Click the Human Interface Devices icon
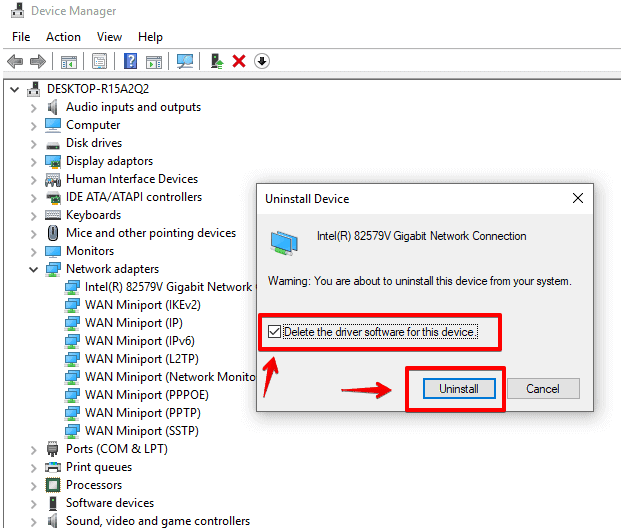This screenshot has height=528, width=621. tap(53, 180)
